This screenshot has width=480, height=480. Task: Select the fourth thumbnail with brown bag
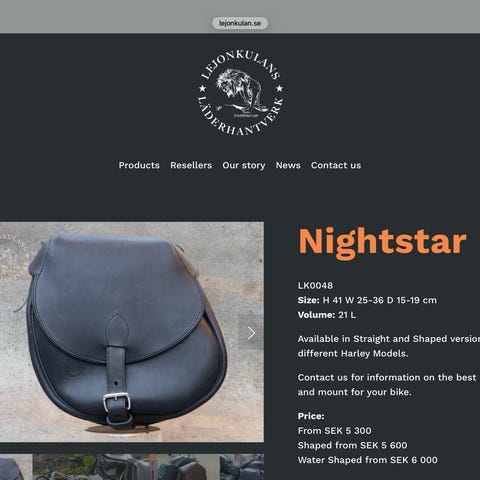188,467
